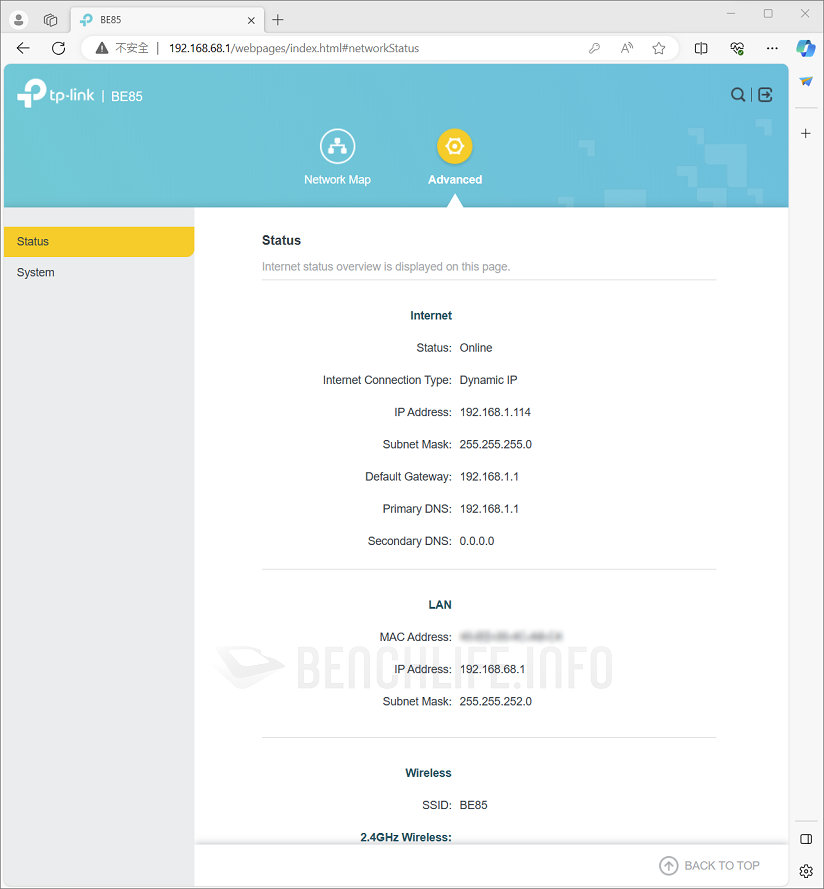Open browser settings gear at bottom right

806,871
